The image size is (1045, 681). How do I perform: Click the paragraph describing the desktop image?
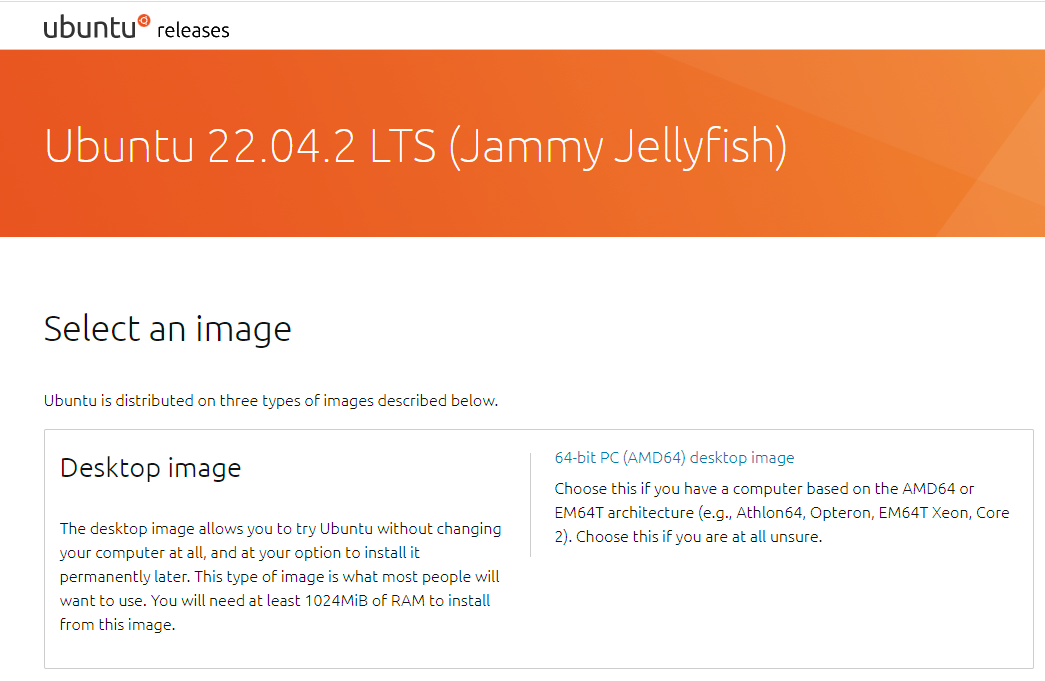click(280, 576)
